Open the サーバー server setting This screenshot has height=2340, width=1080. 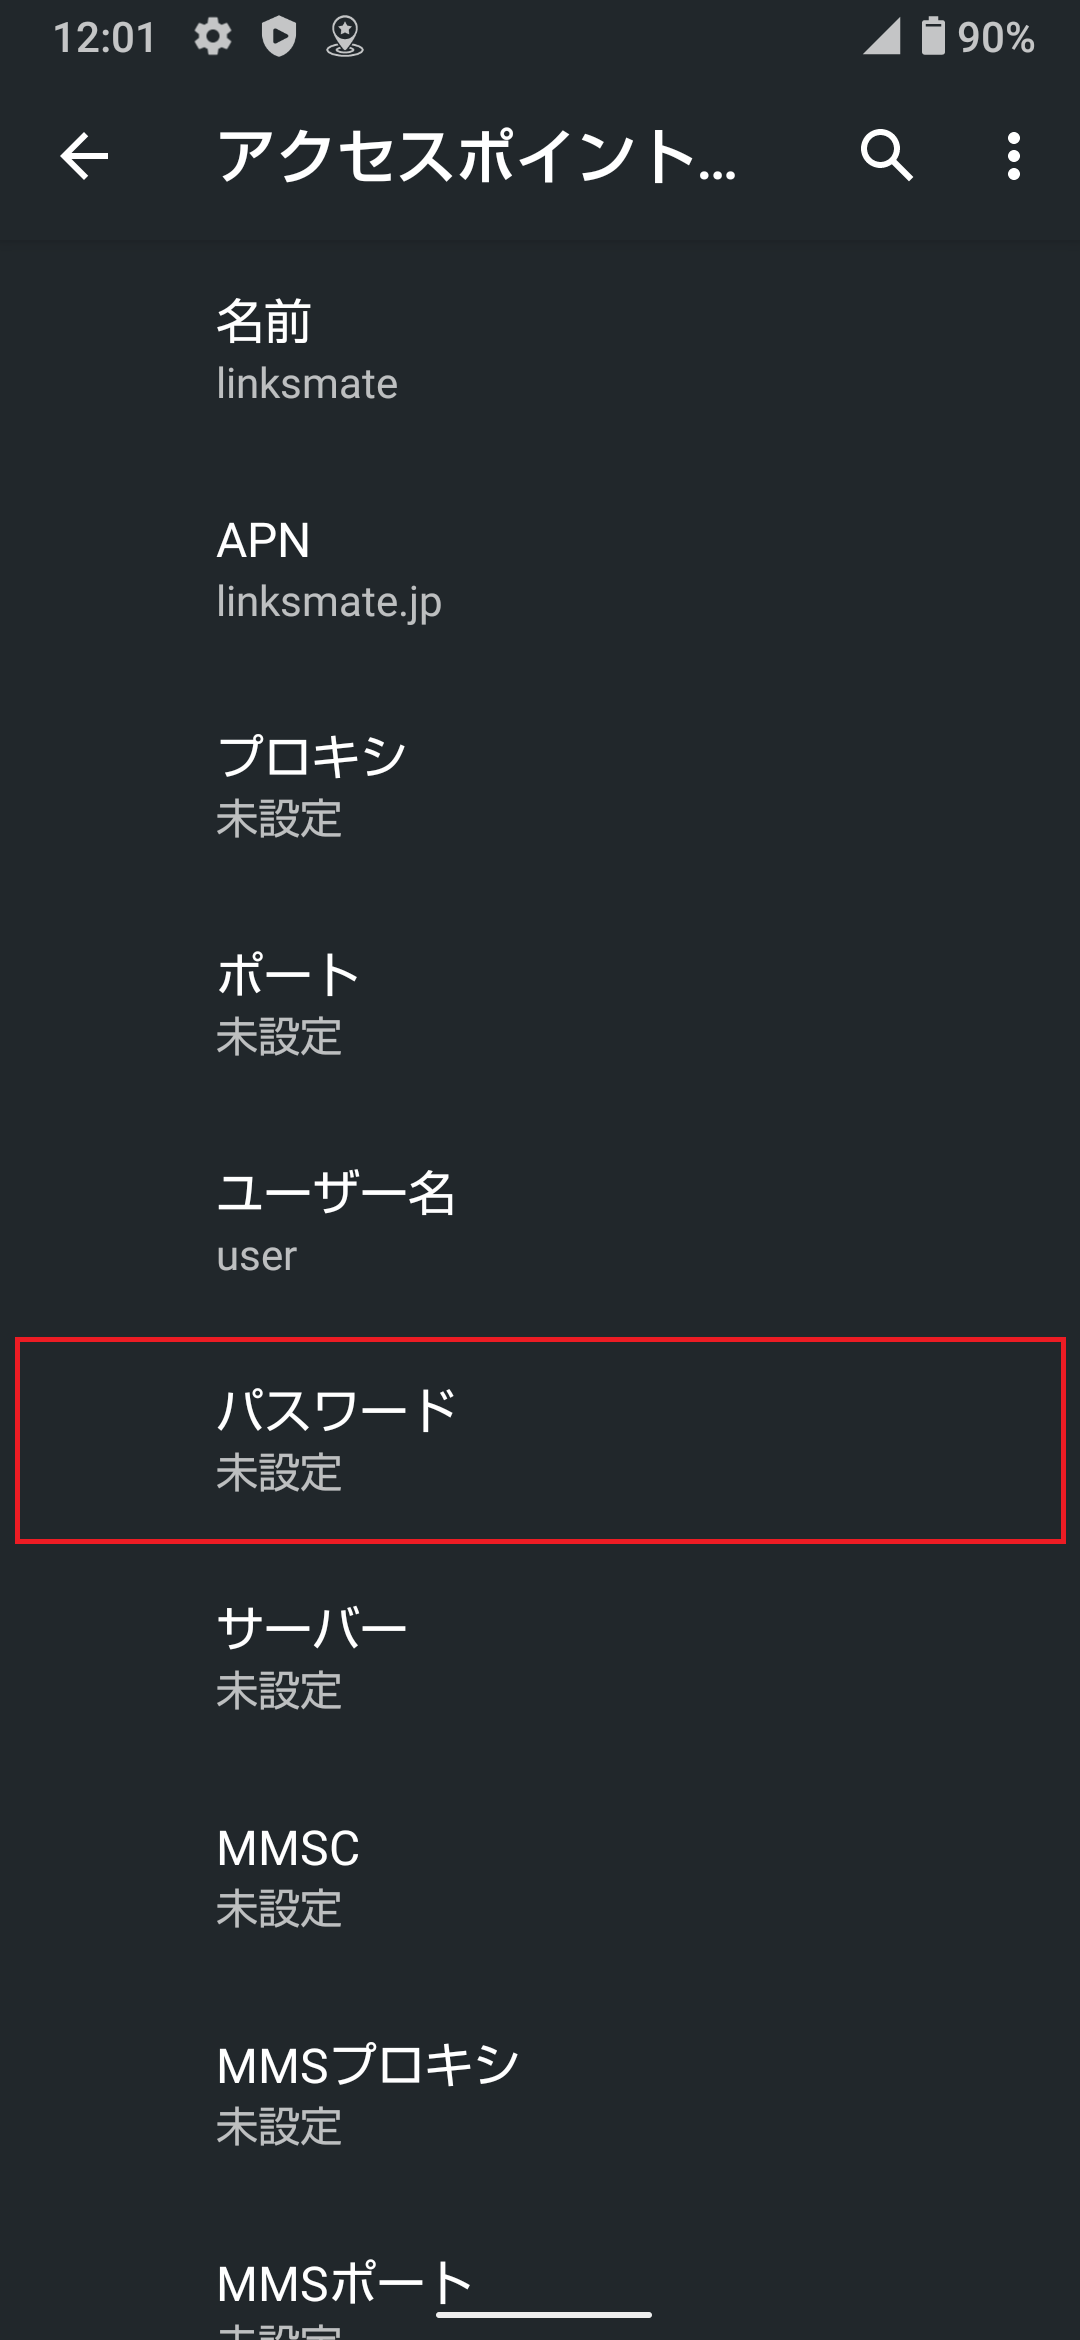tap(540, 1657)
